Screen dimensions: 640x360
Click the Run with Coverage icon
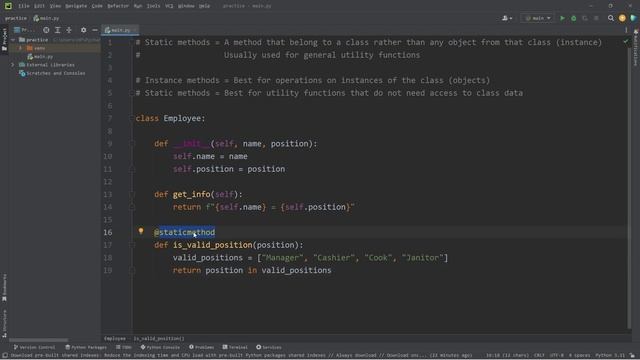[585, 18]
